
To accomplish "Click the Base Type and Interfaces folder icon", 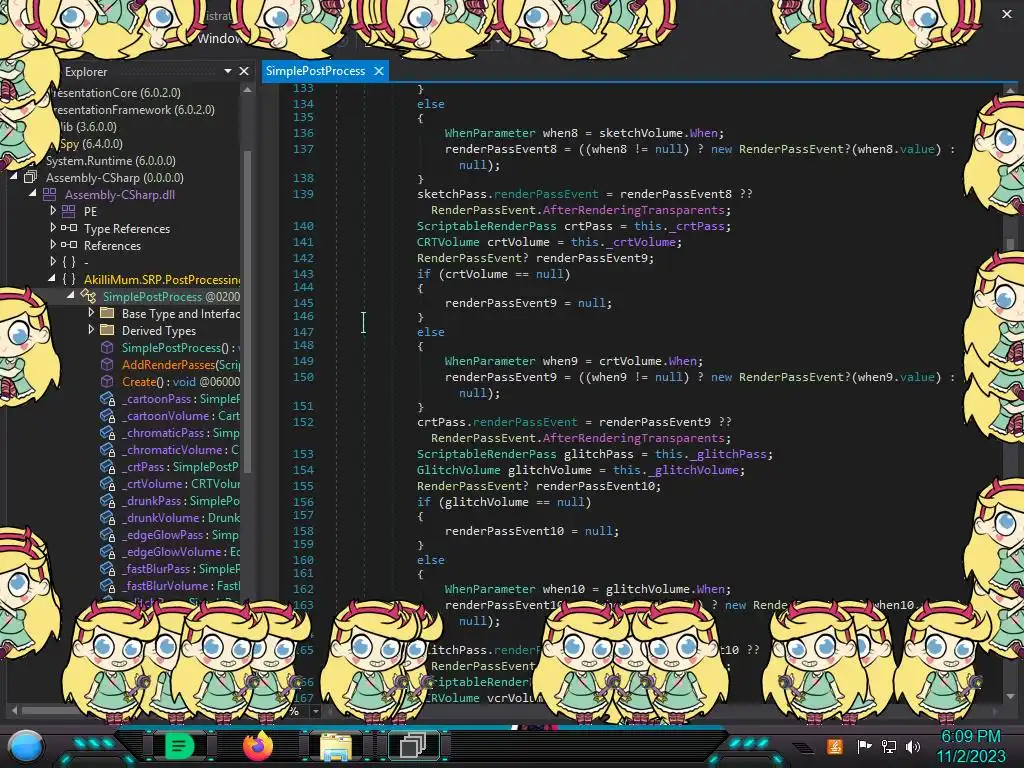I will pyautogui.click(x=107, y=313).
